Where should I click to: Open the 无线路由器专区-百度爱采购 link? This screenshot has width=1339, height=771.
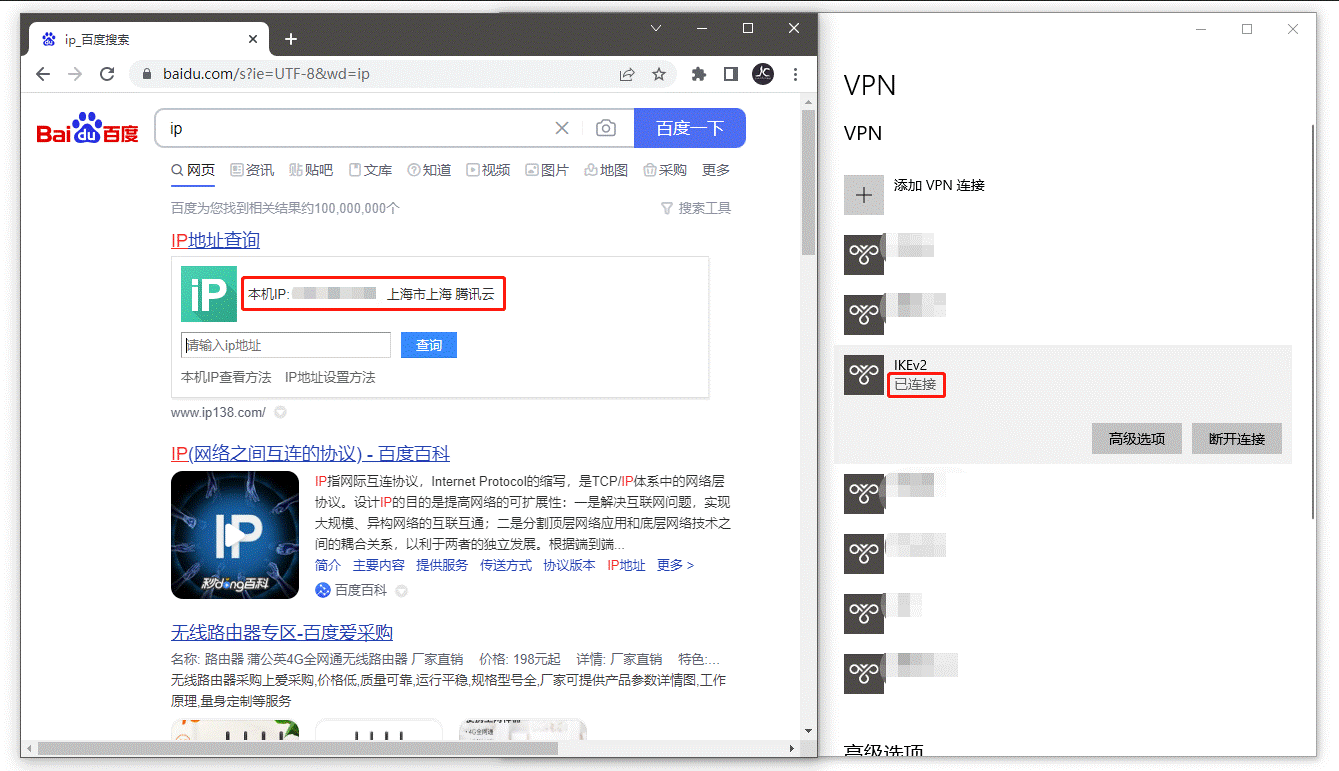pos(282,633)
